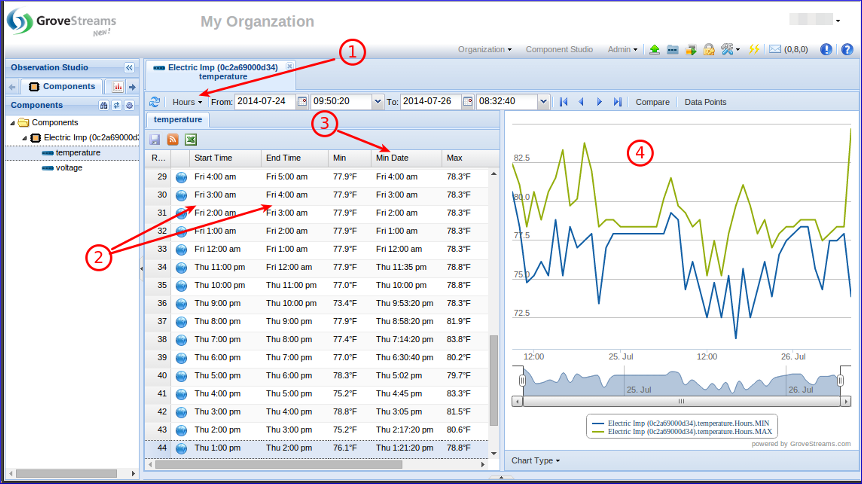The image size is (862, 484).
Task: Click the refresh icon beside Hours
Action: [154, 102]
